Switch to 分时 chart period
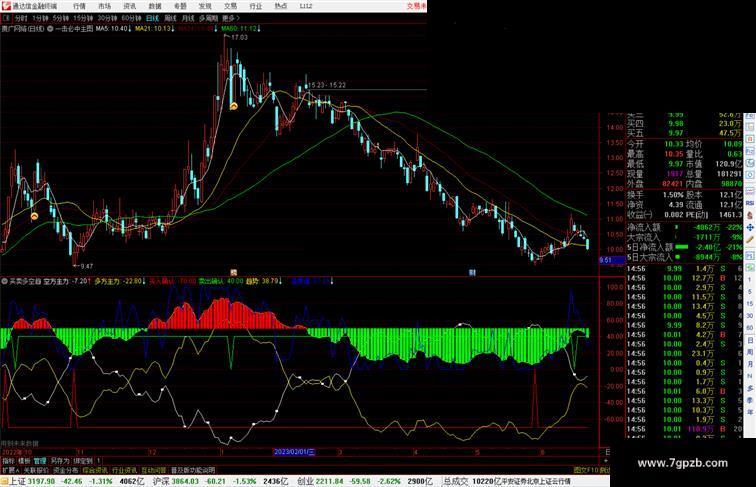The height and width of the screenshot is (487, 756). [21, 18]
